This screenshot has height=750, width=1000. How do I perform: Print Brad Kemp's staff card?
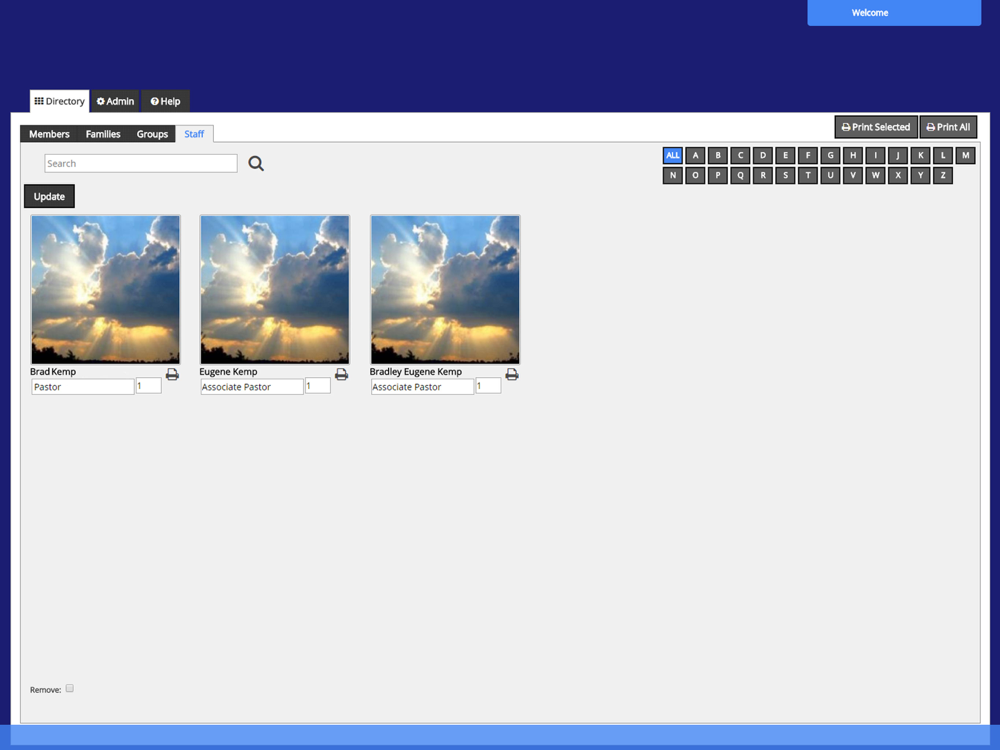pos(172,374)
